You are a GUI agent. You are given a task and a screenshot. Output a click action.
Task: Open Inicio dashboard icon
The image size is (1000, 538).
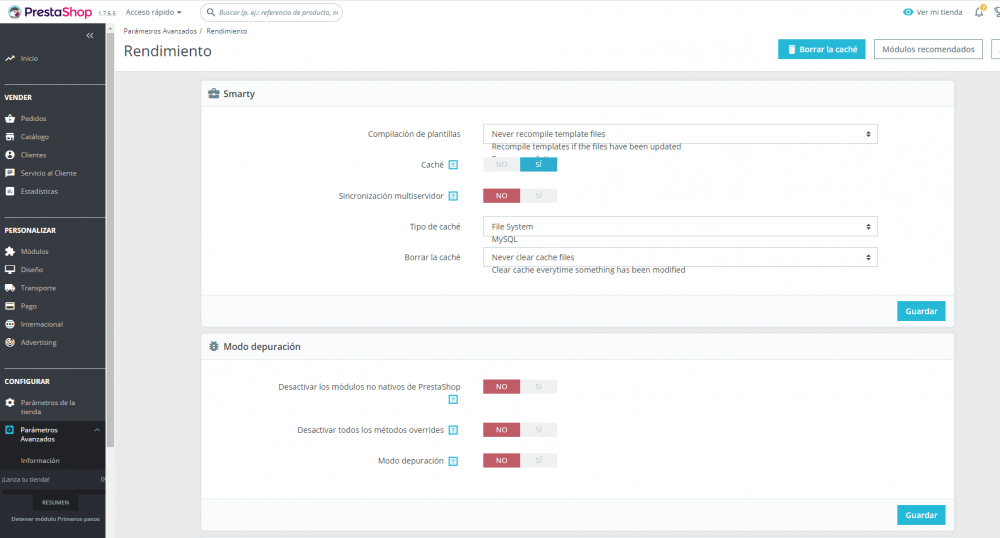coord(10,58)
